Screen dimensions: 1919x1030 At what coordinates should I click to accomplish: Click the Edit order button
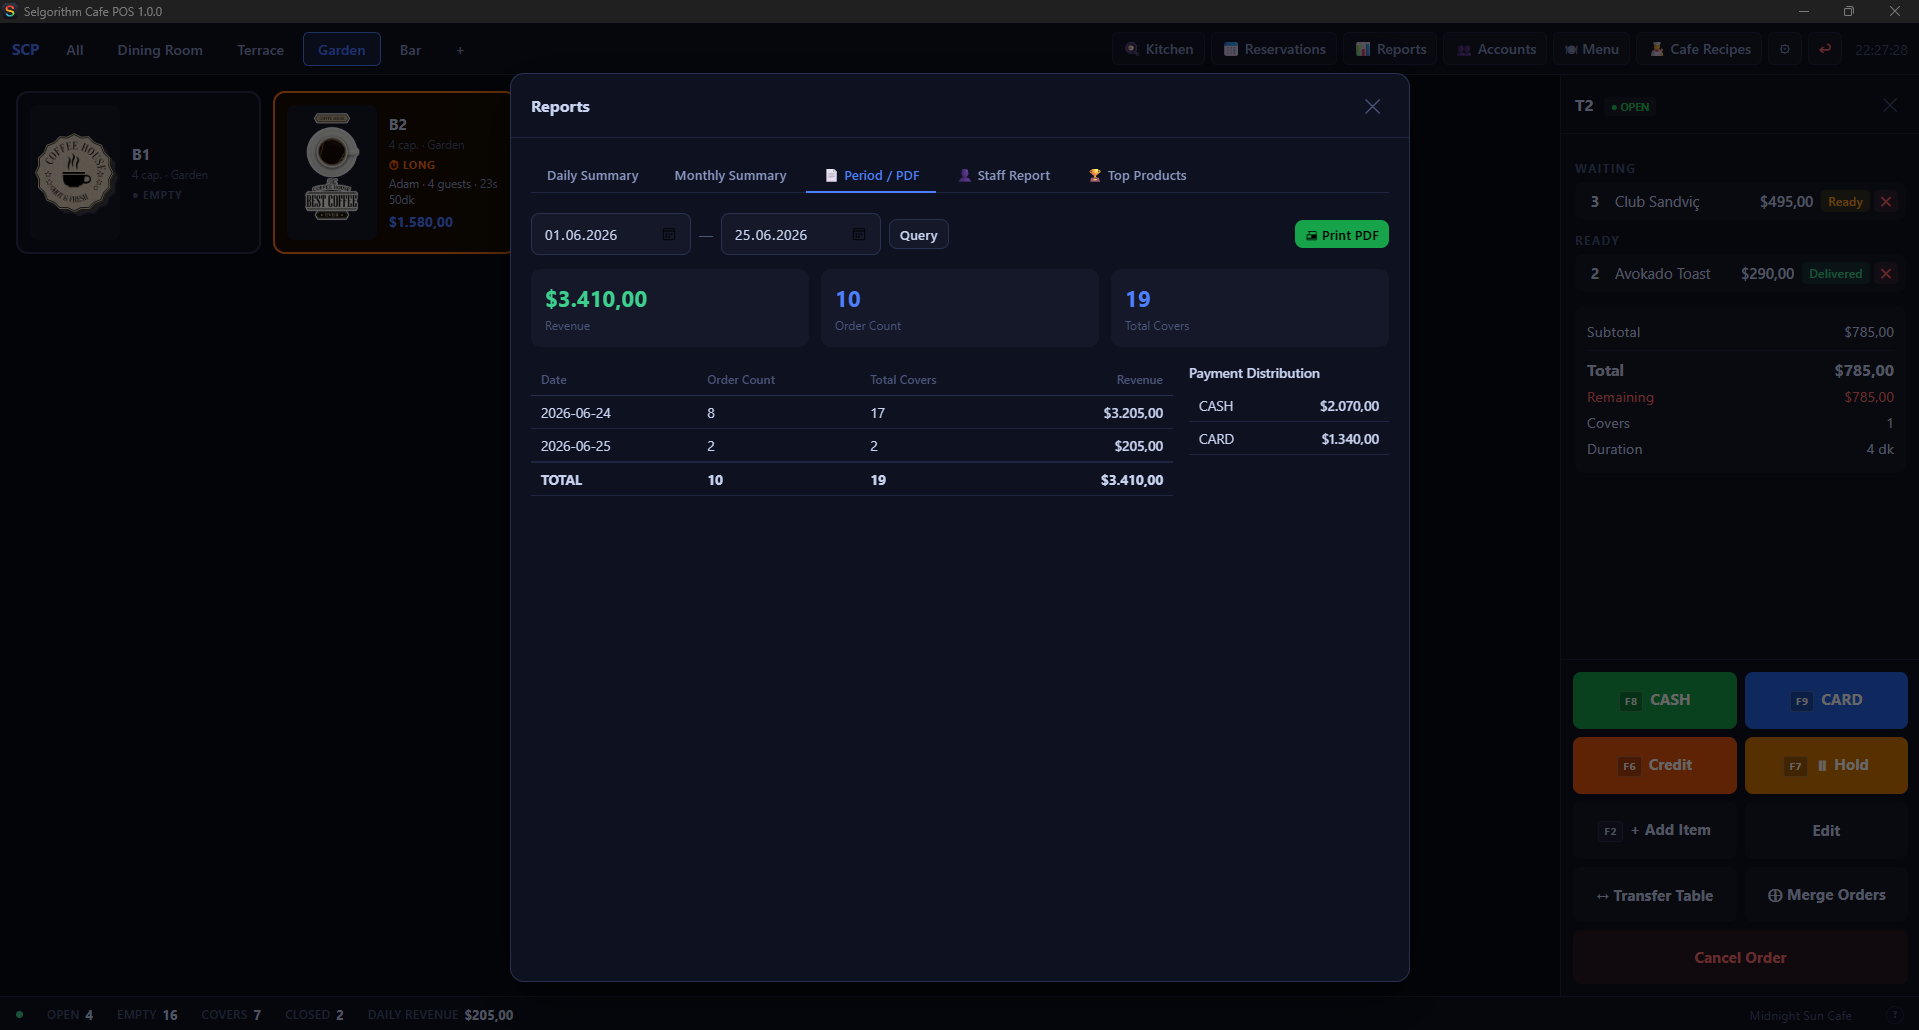tap(1826, 830)
